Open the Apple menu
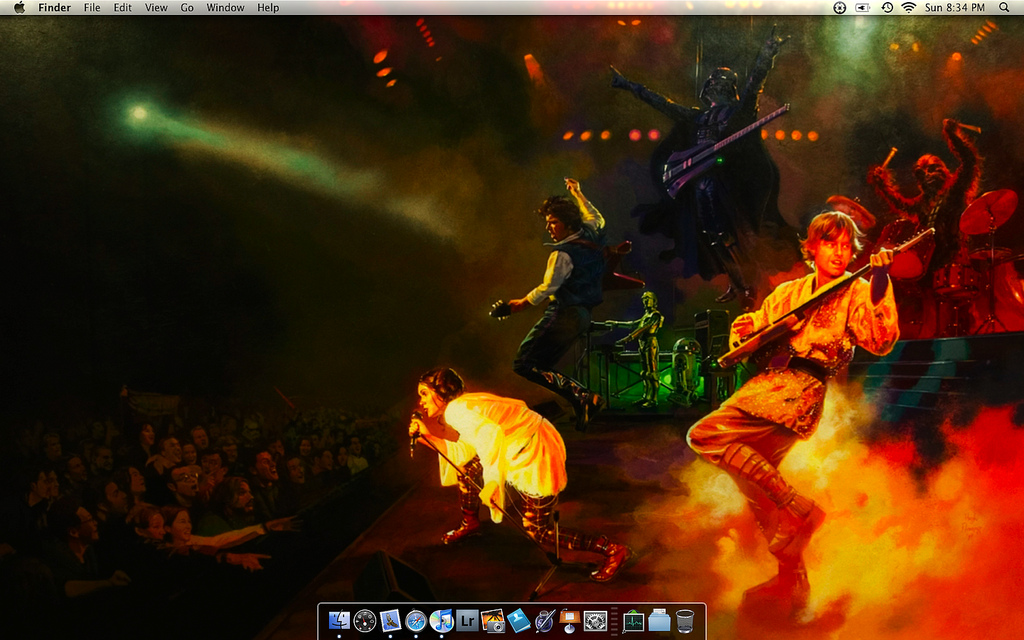This screenshot has height=640, width=1024. coord(20,8)
